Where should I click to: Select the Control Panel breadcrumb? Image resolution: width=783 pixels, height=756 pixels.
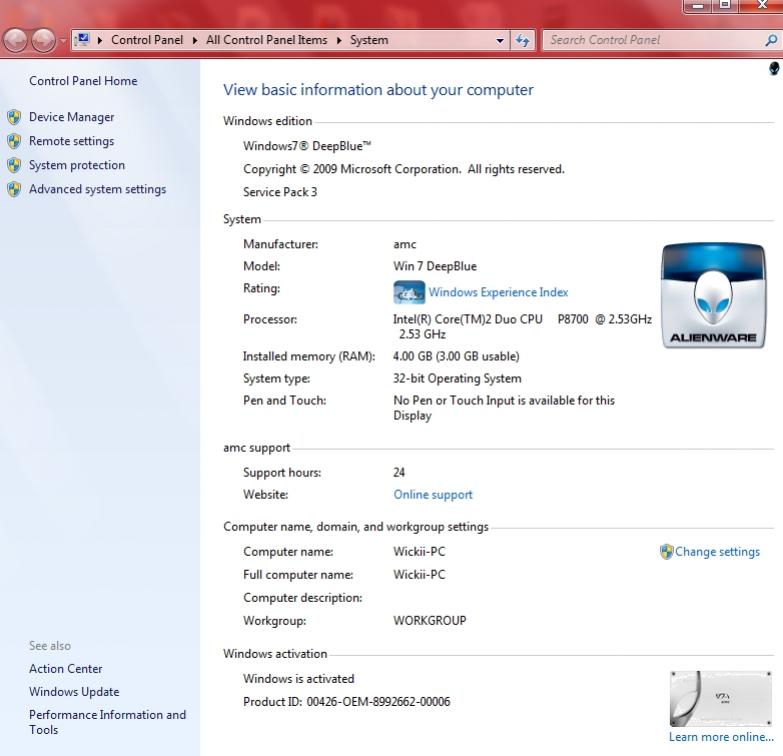click(147, 40)
